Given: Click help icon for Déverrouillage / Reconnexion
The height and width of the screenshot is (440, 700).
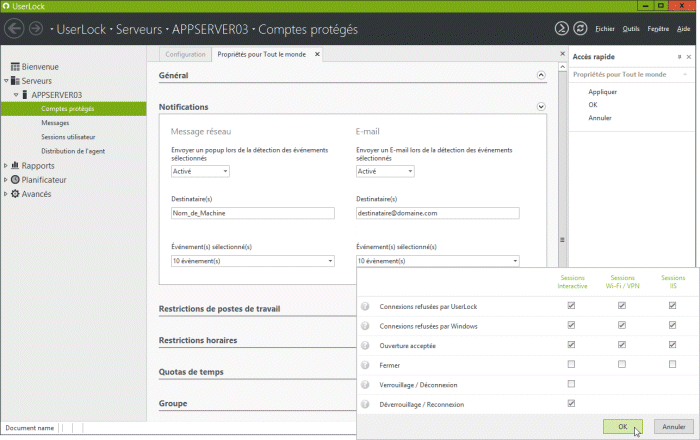Looking at the screenshot, I should [365, 404].
